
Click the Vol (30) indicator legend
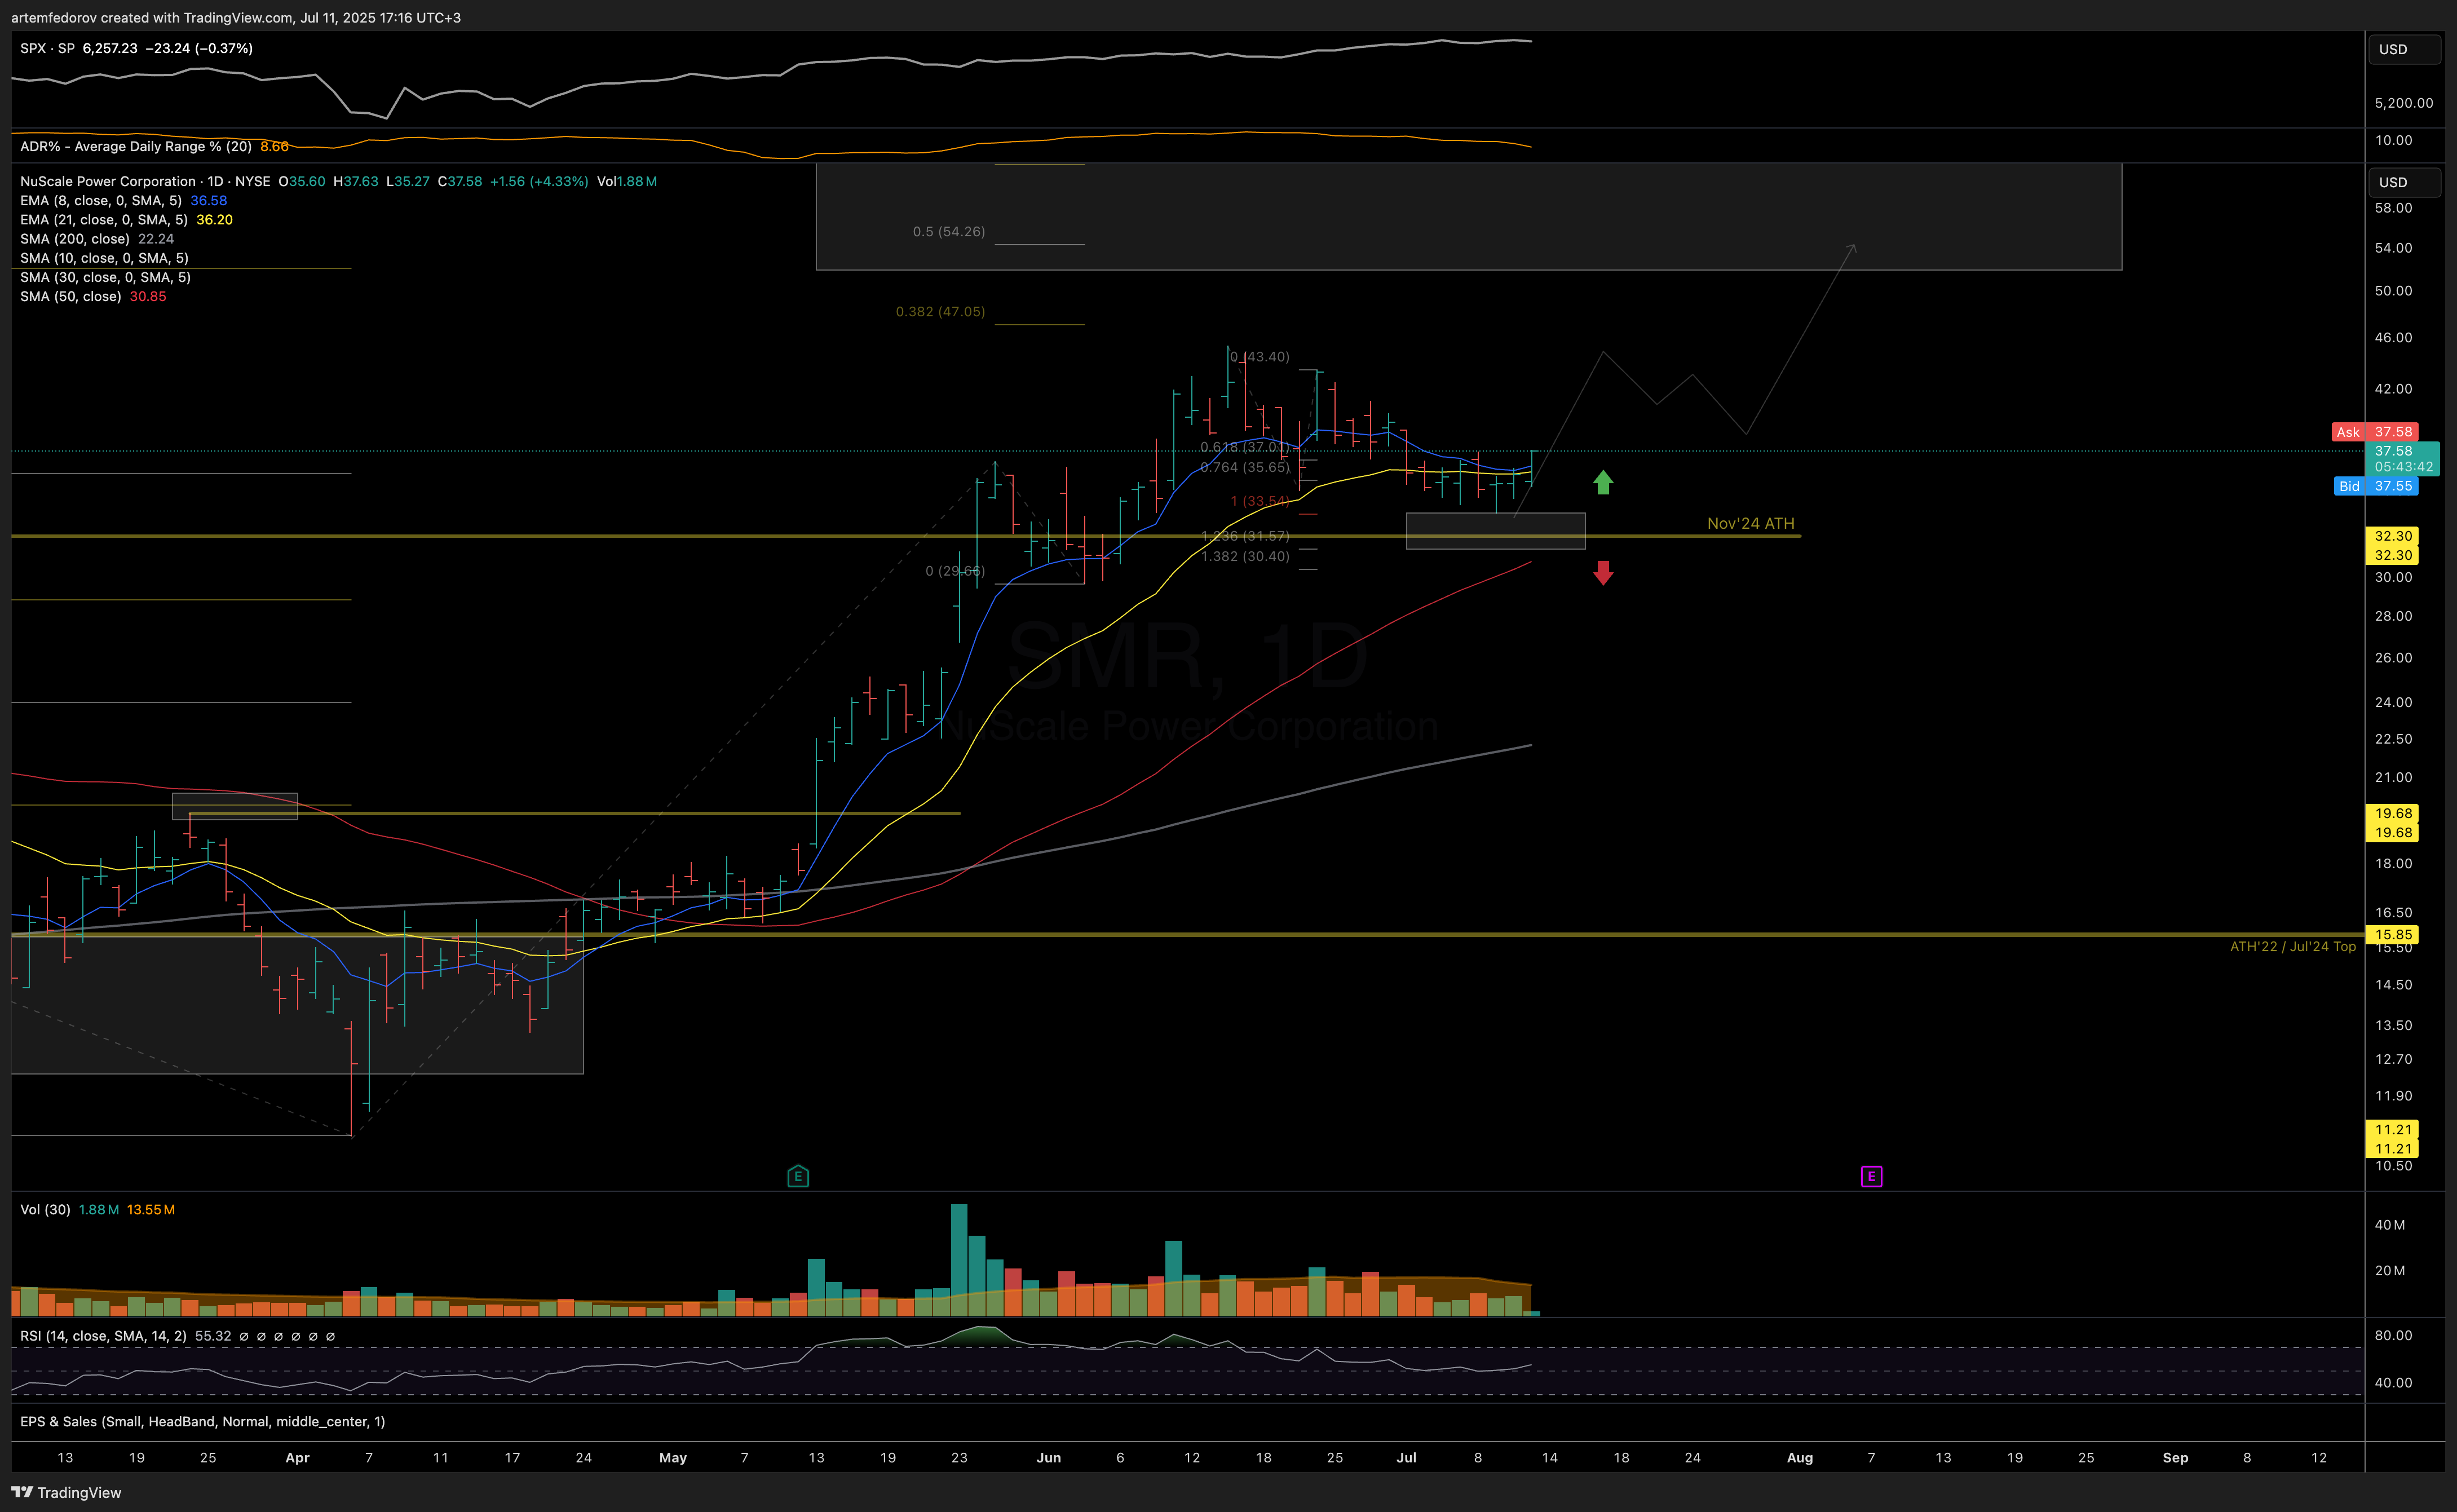coord(45,1209)
